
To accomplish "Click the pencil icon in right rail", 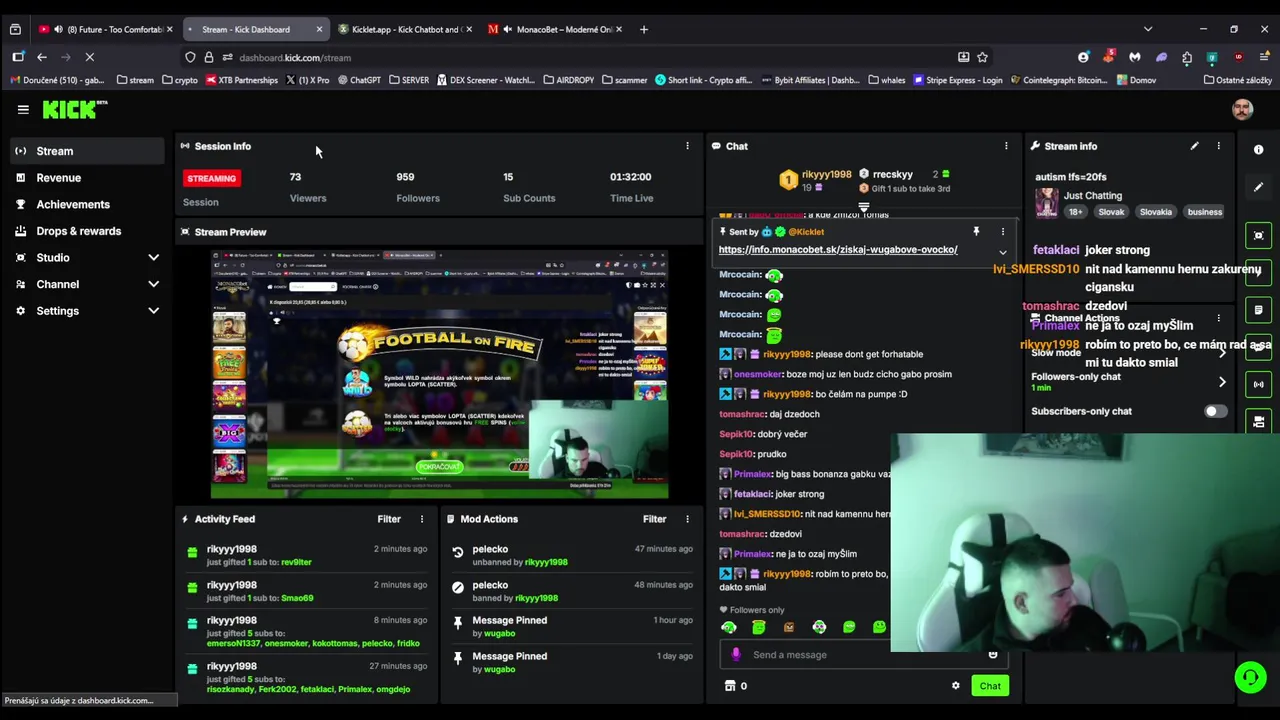I will pyautogui.click(x=1258, y=187).
